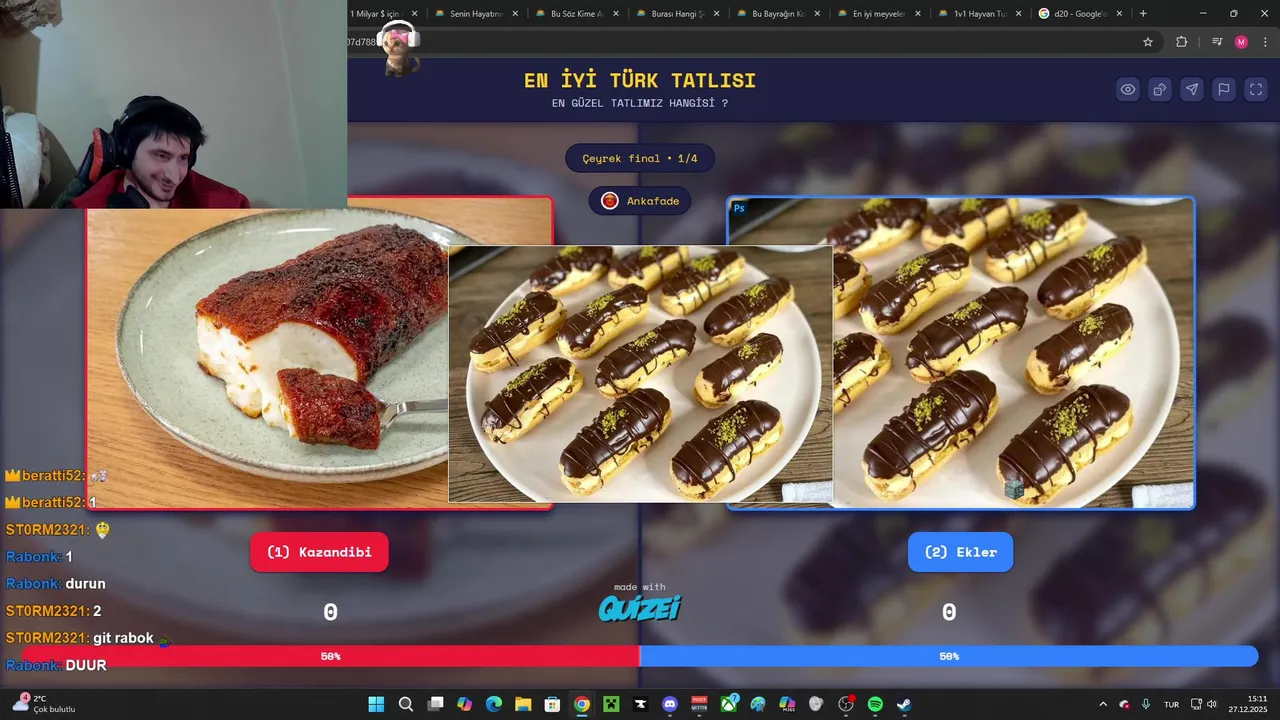Open volume control in system tray
The height and width of the screenshot is (720, 1280).
pyautogui.click(x=1212, y=704)
